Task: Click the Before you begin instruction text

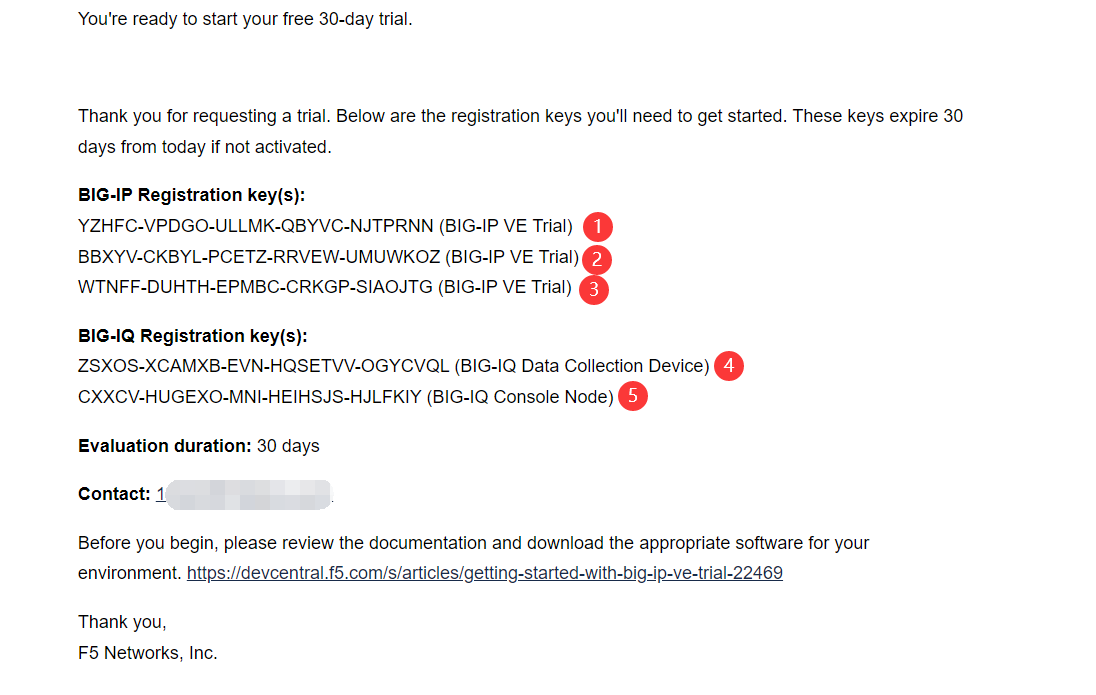Action: point(473,543)
